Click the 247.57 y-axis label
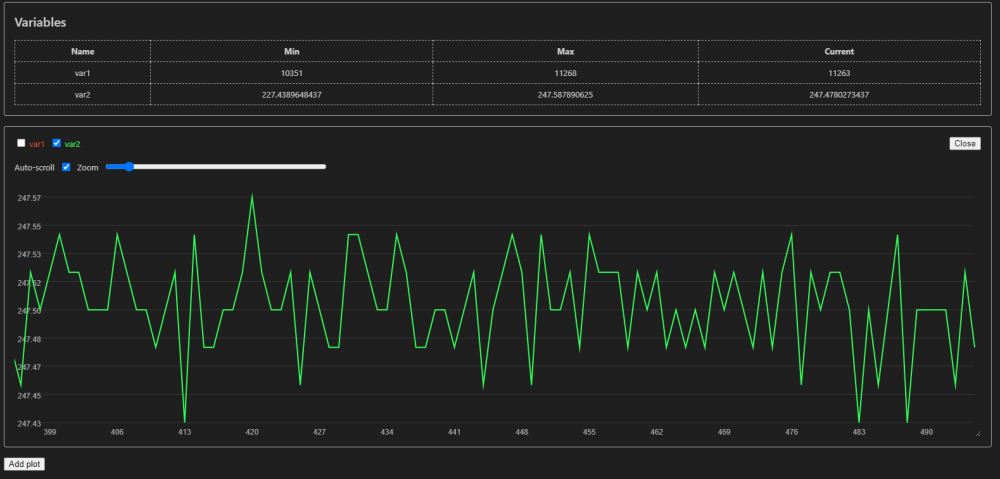Viewport: 1000px width, 479px height. point(30,198)
